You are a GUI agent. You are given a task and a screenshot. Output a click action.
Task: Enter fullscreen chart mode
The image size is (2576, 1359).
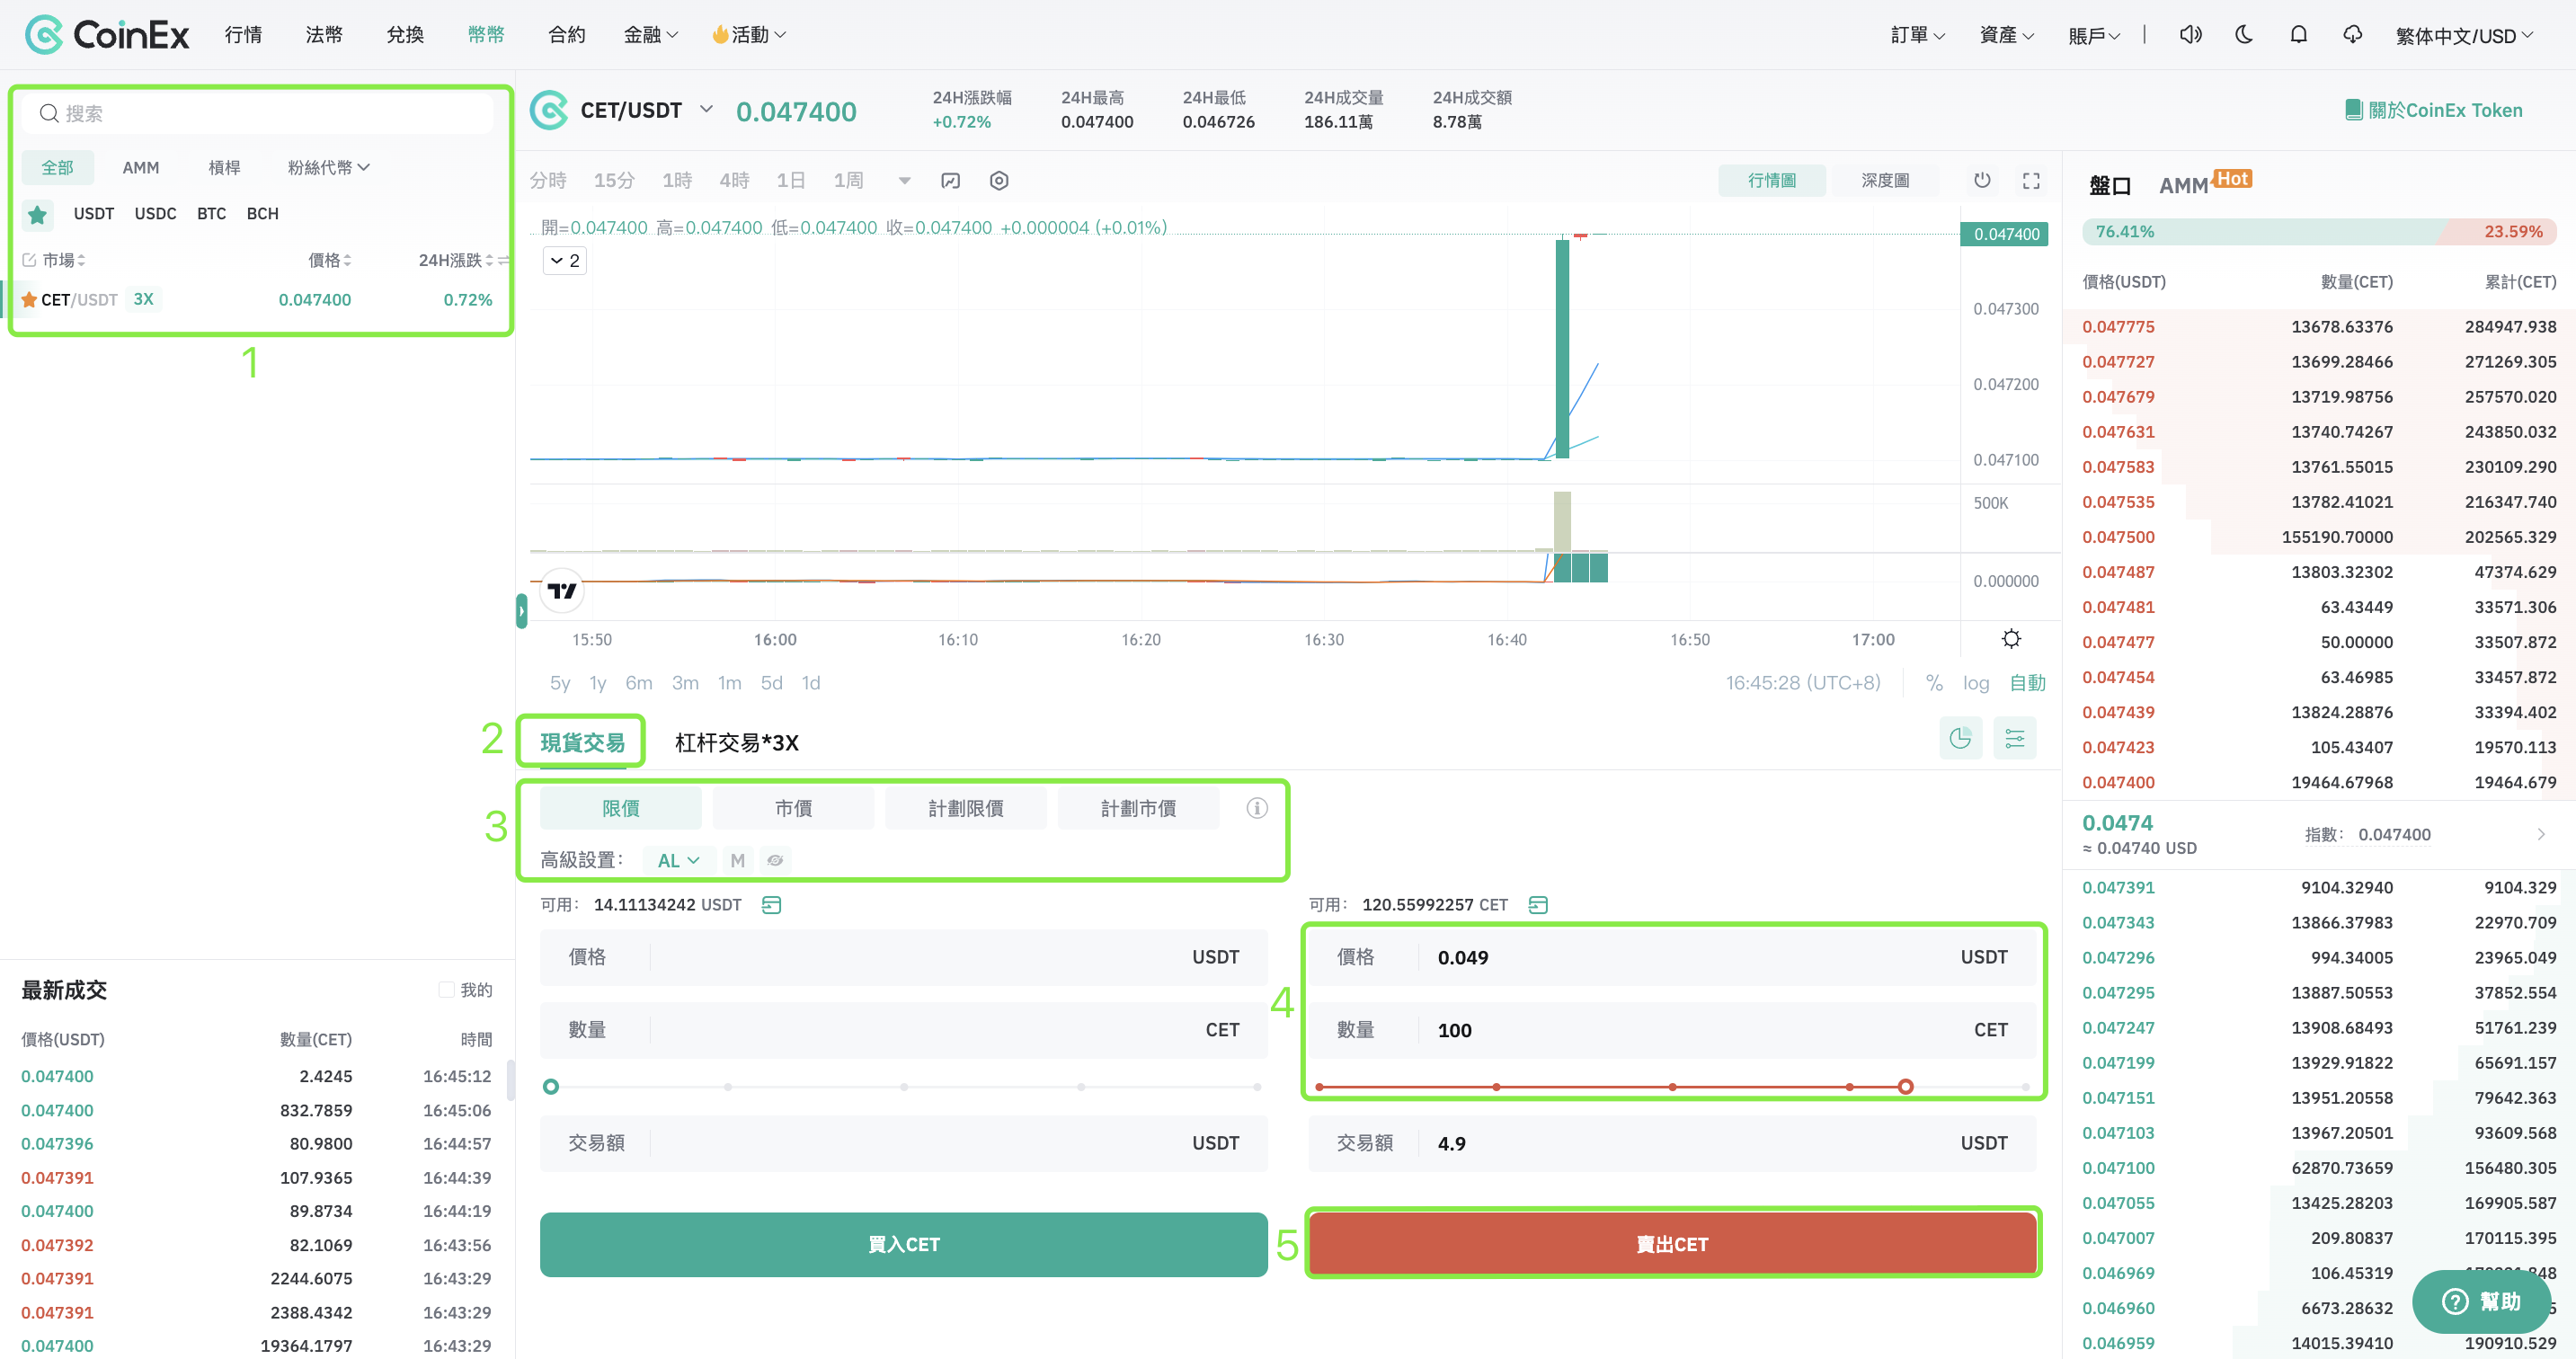coord(2031,181)
